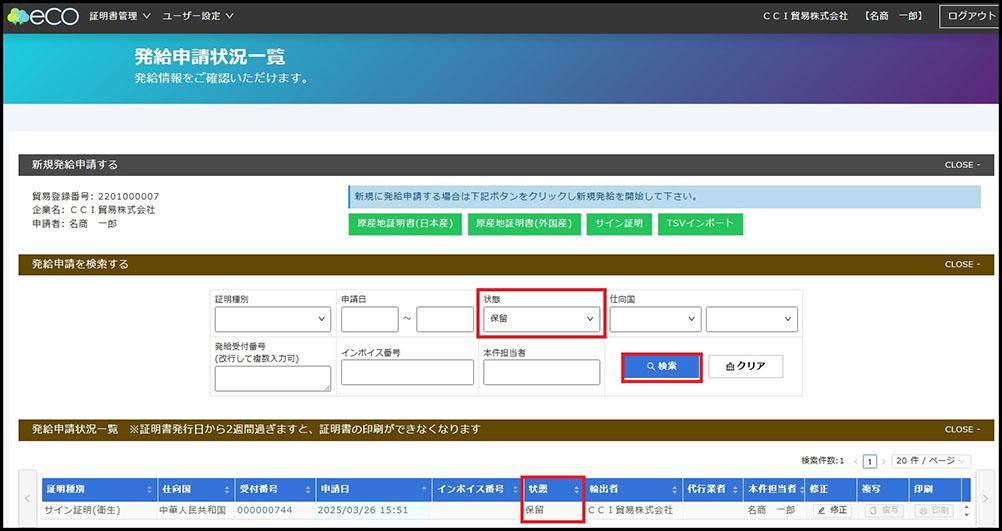Click the 複写 copy button in row
The image size is (1002, 531).
point(884,511)
